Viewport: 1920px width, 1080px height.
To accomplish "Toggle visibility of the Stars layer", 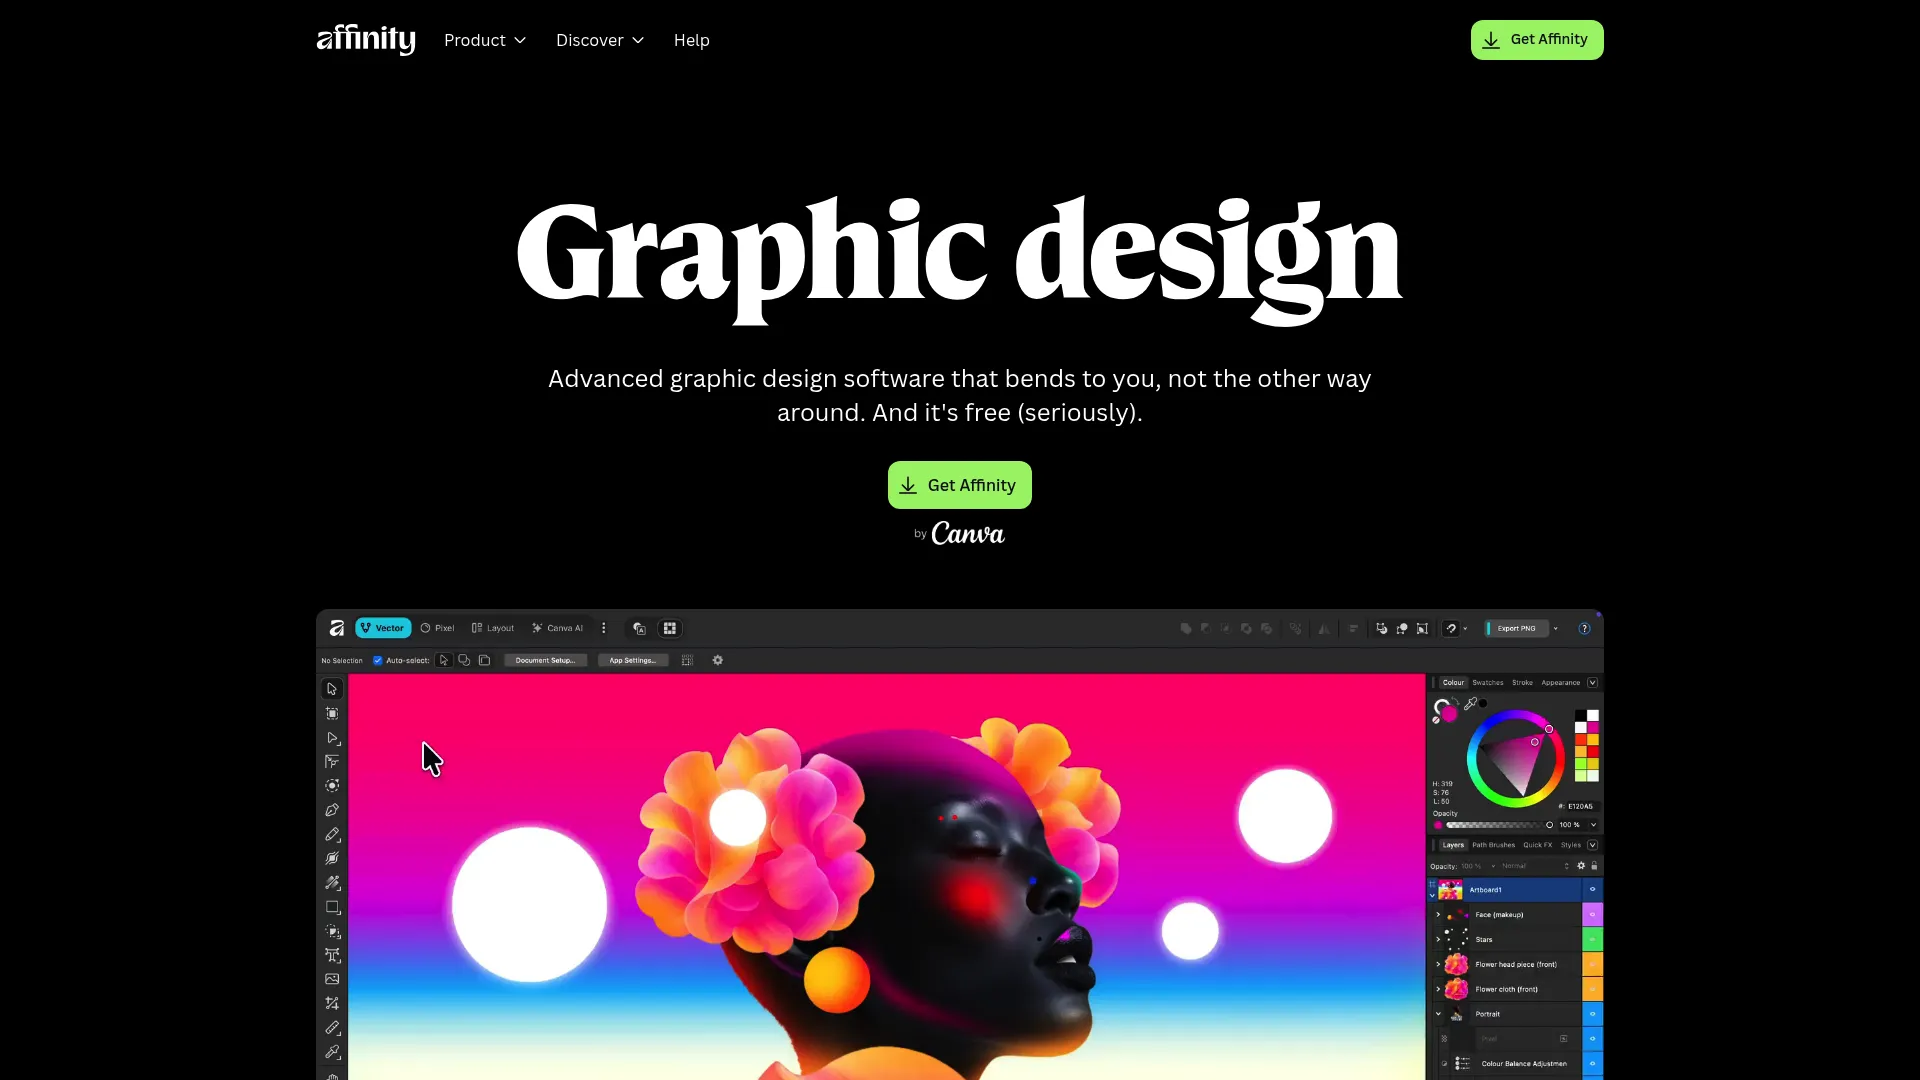I will point(1592,939).
